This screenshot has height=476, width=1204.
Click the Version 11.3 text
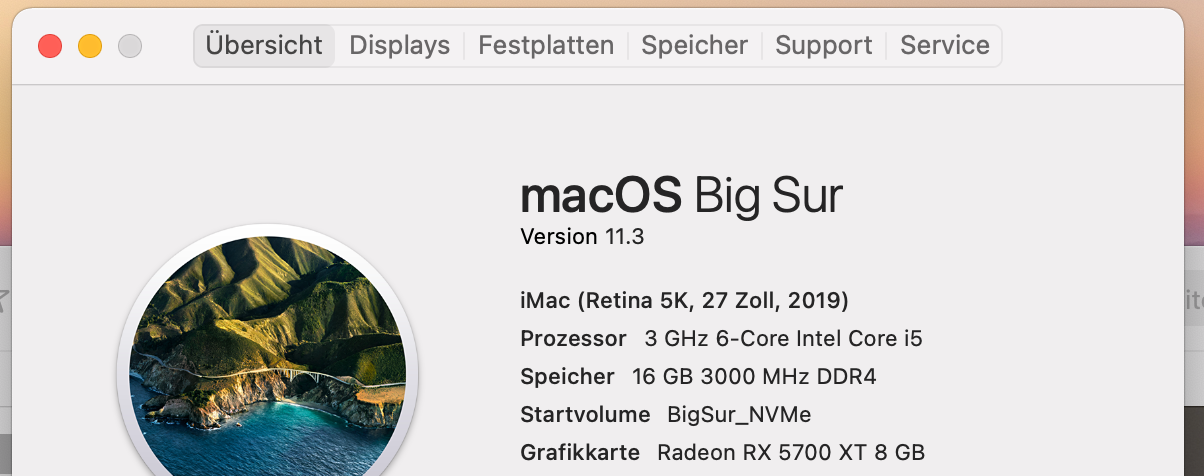pos(582,237)
